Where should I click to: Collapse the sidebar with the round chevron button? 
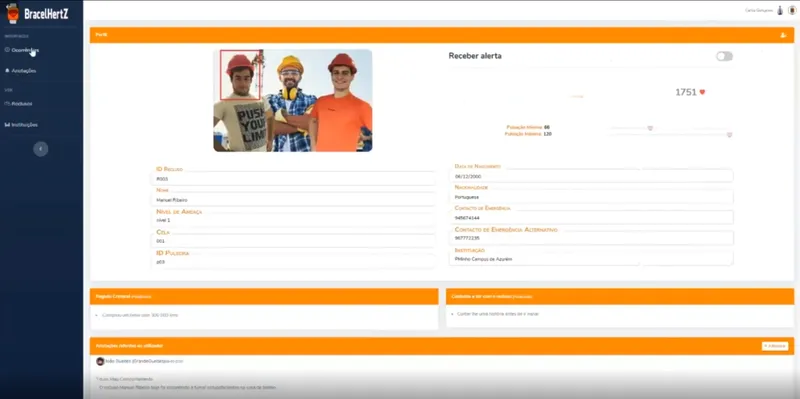[x=41, y=149]
